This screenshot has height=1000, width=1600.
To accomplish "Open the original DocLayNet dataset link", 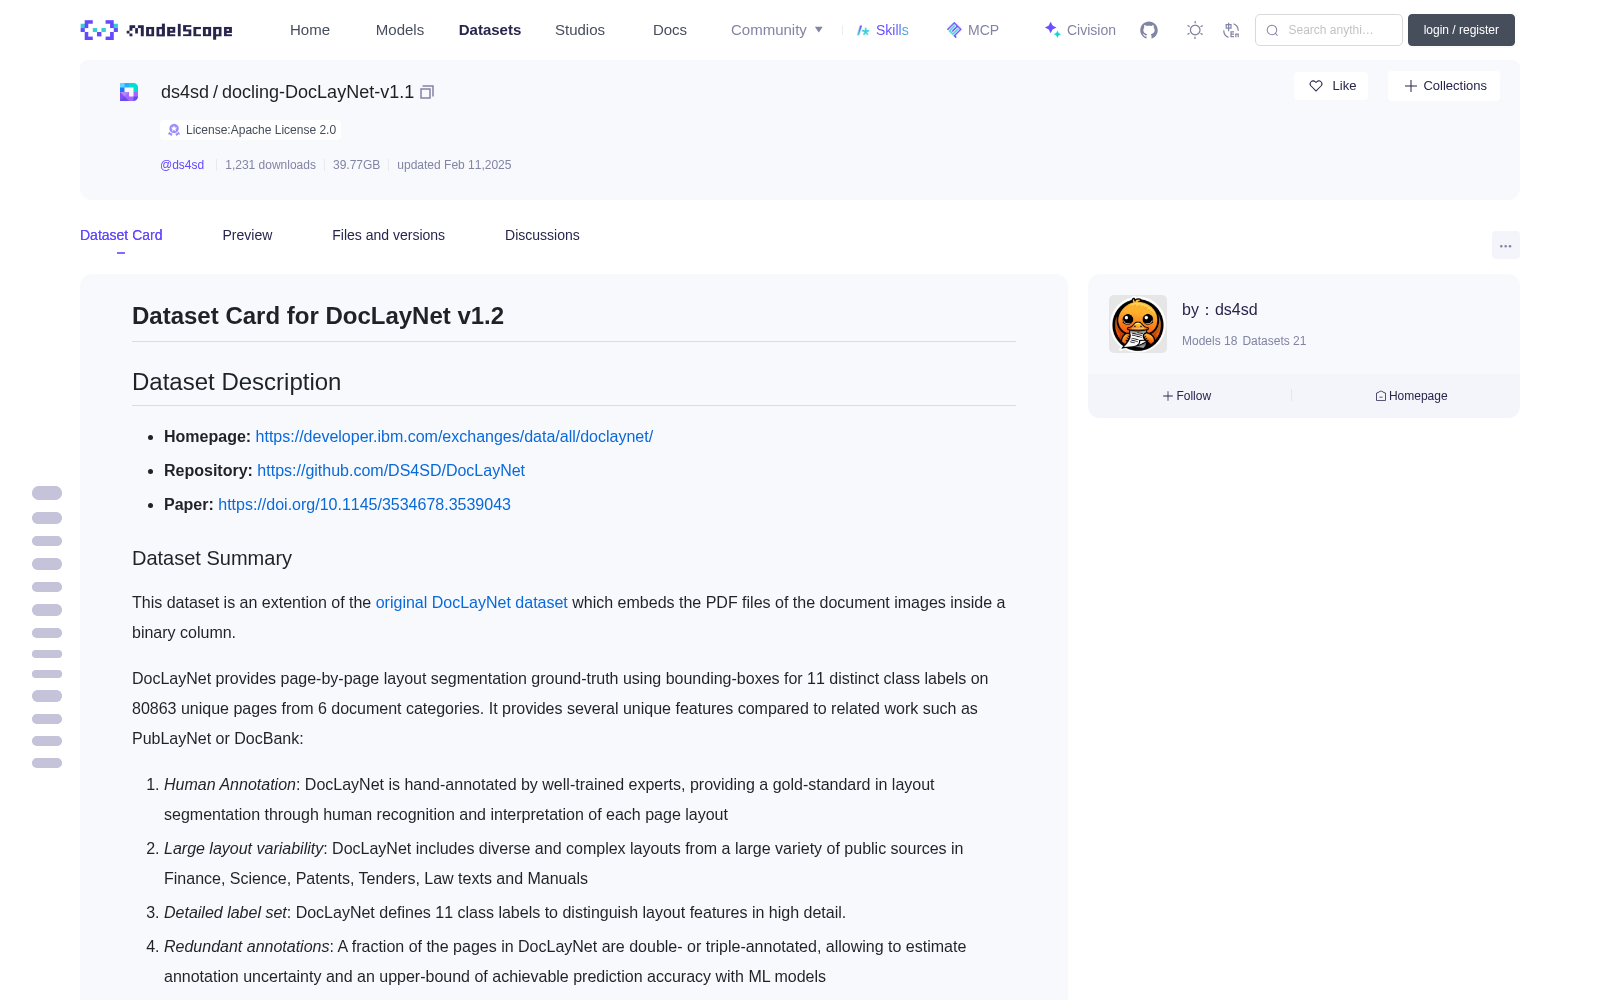I will coord(471,603).
